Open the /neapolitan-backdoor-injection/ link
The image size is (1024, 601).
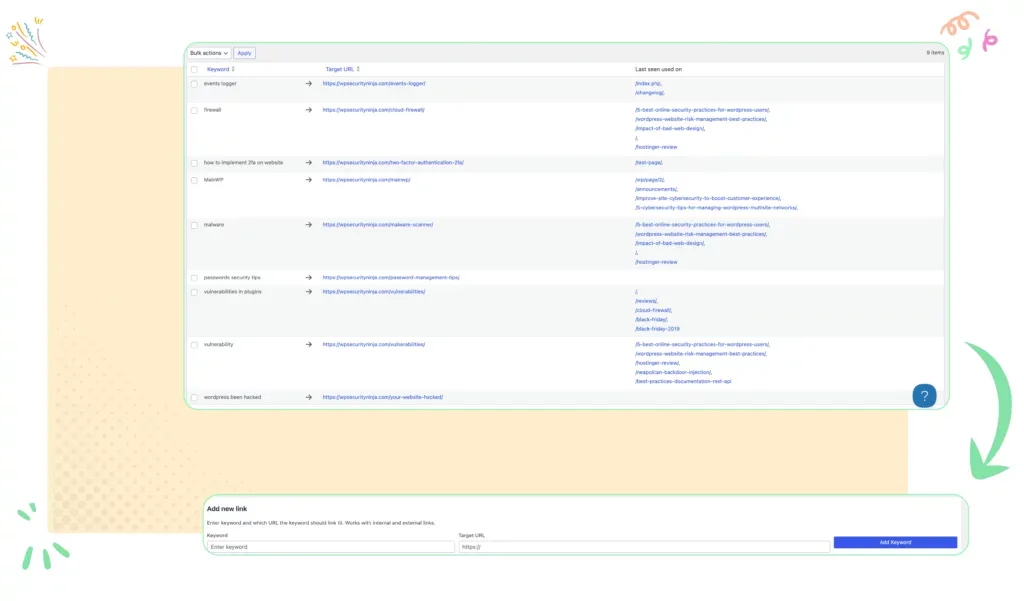point(673,372)
